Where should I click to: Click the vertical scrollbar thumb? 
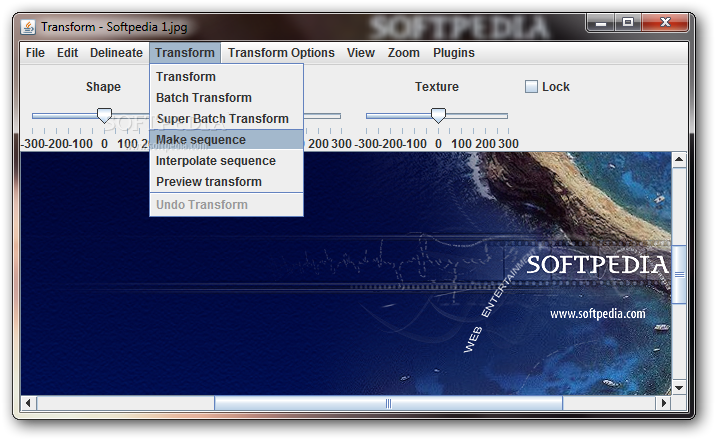pyautogui.click(x=679, y=274)
